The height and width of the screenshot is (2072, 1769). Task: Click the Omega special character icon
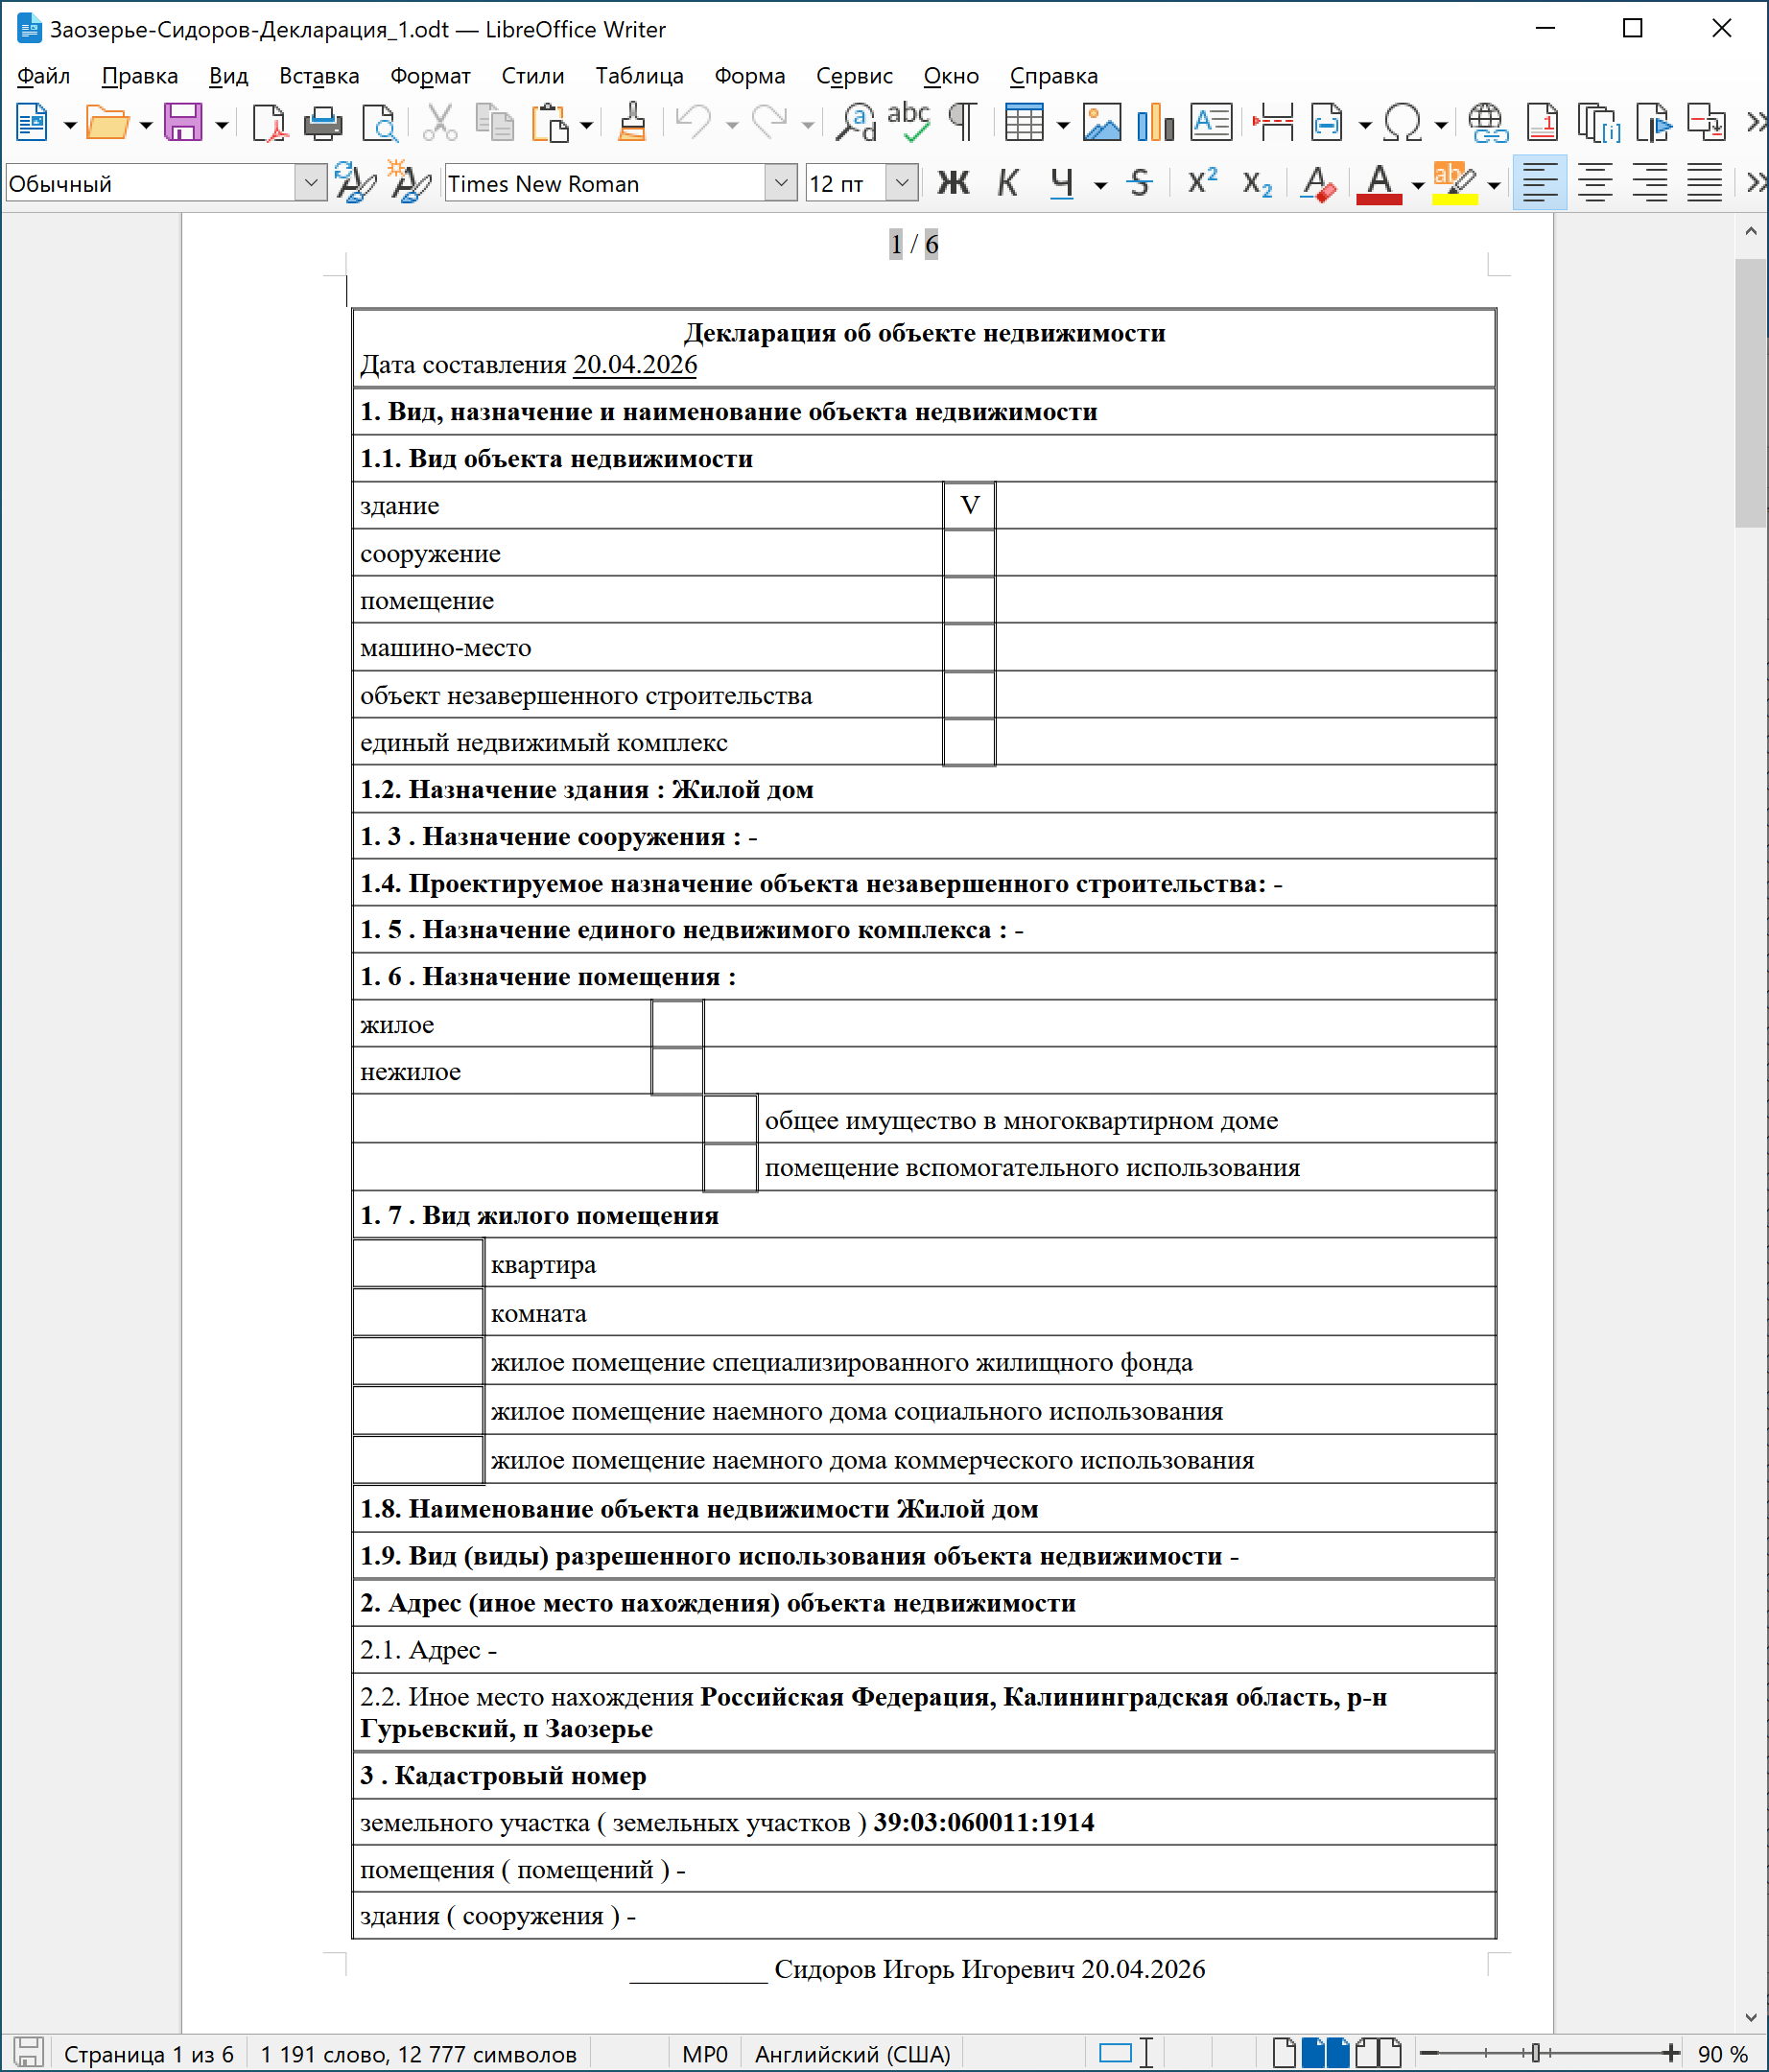click(x=1403, y=123)
